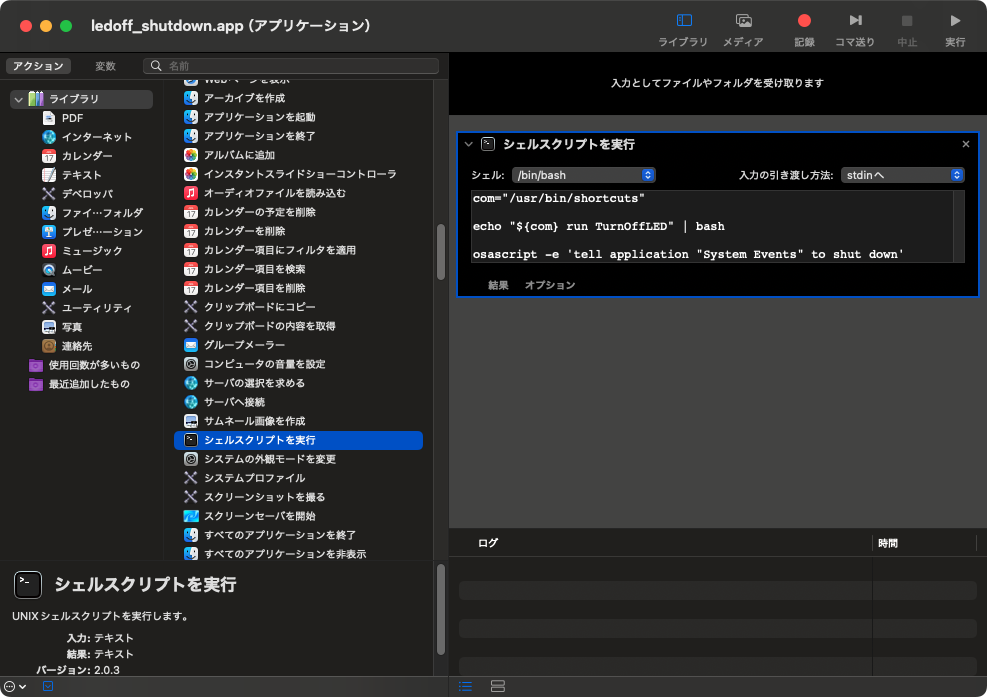Close the shell script action with X
This screenshot has height=697, width=987.
pos(965,144)
